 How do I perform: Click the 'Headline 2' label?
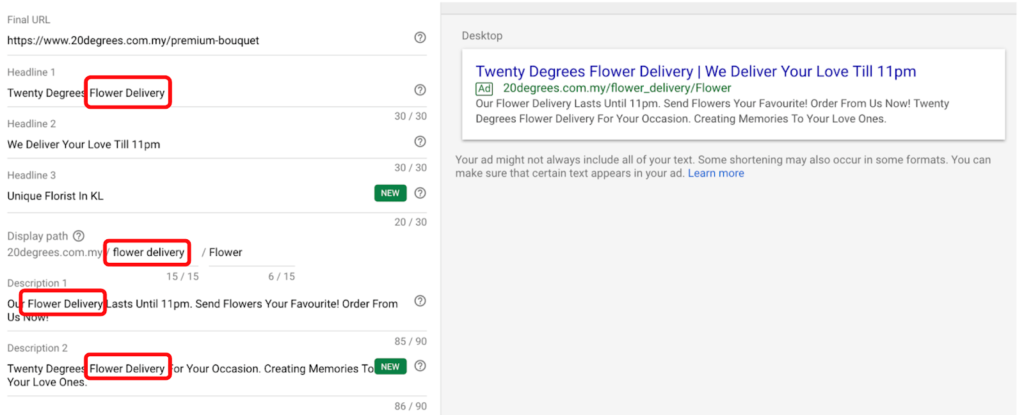(31, 124)
